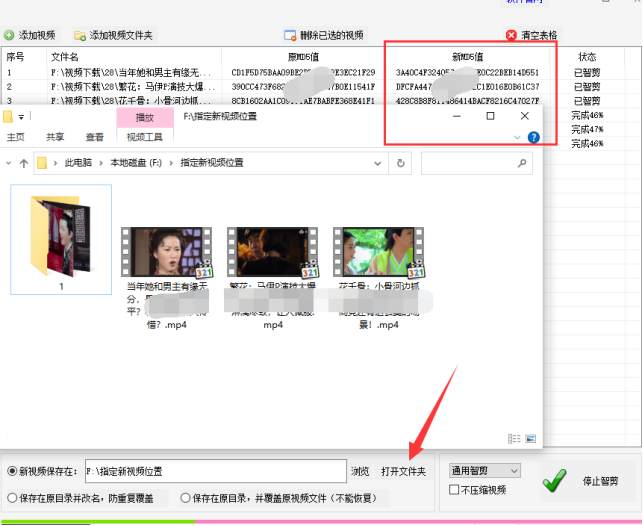Screen dimensions: 643x526
Task: Click the 原MD5值 column header
Action: pos(303,57)
